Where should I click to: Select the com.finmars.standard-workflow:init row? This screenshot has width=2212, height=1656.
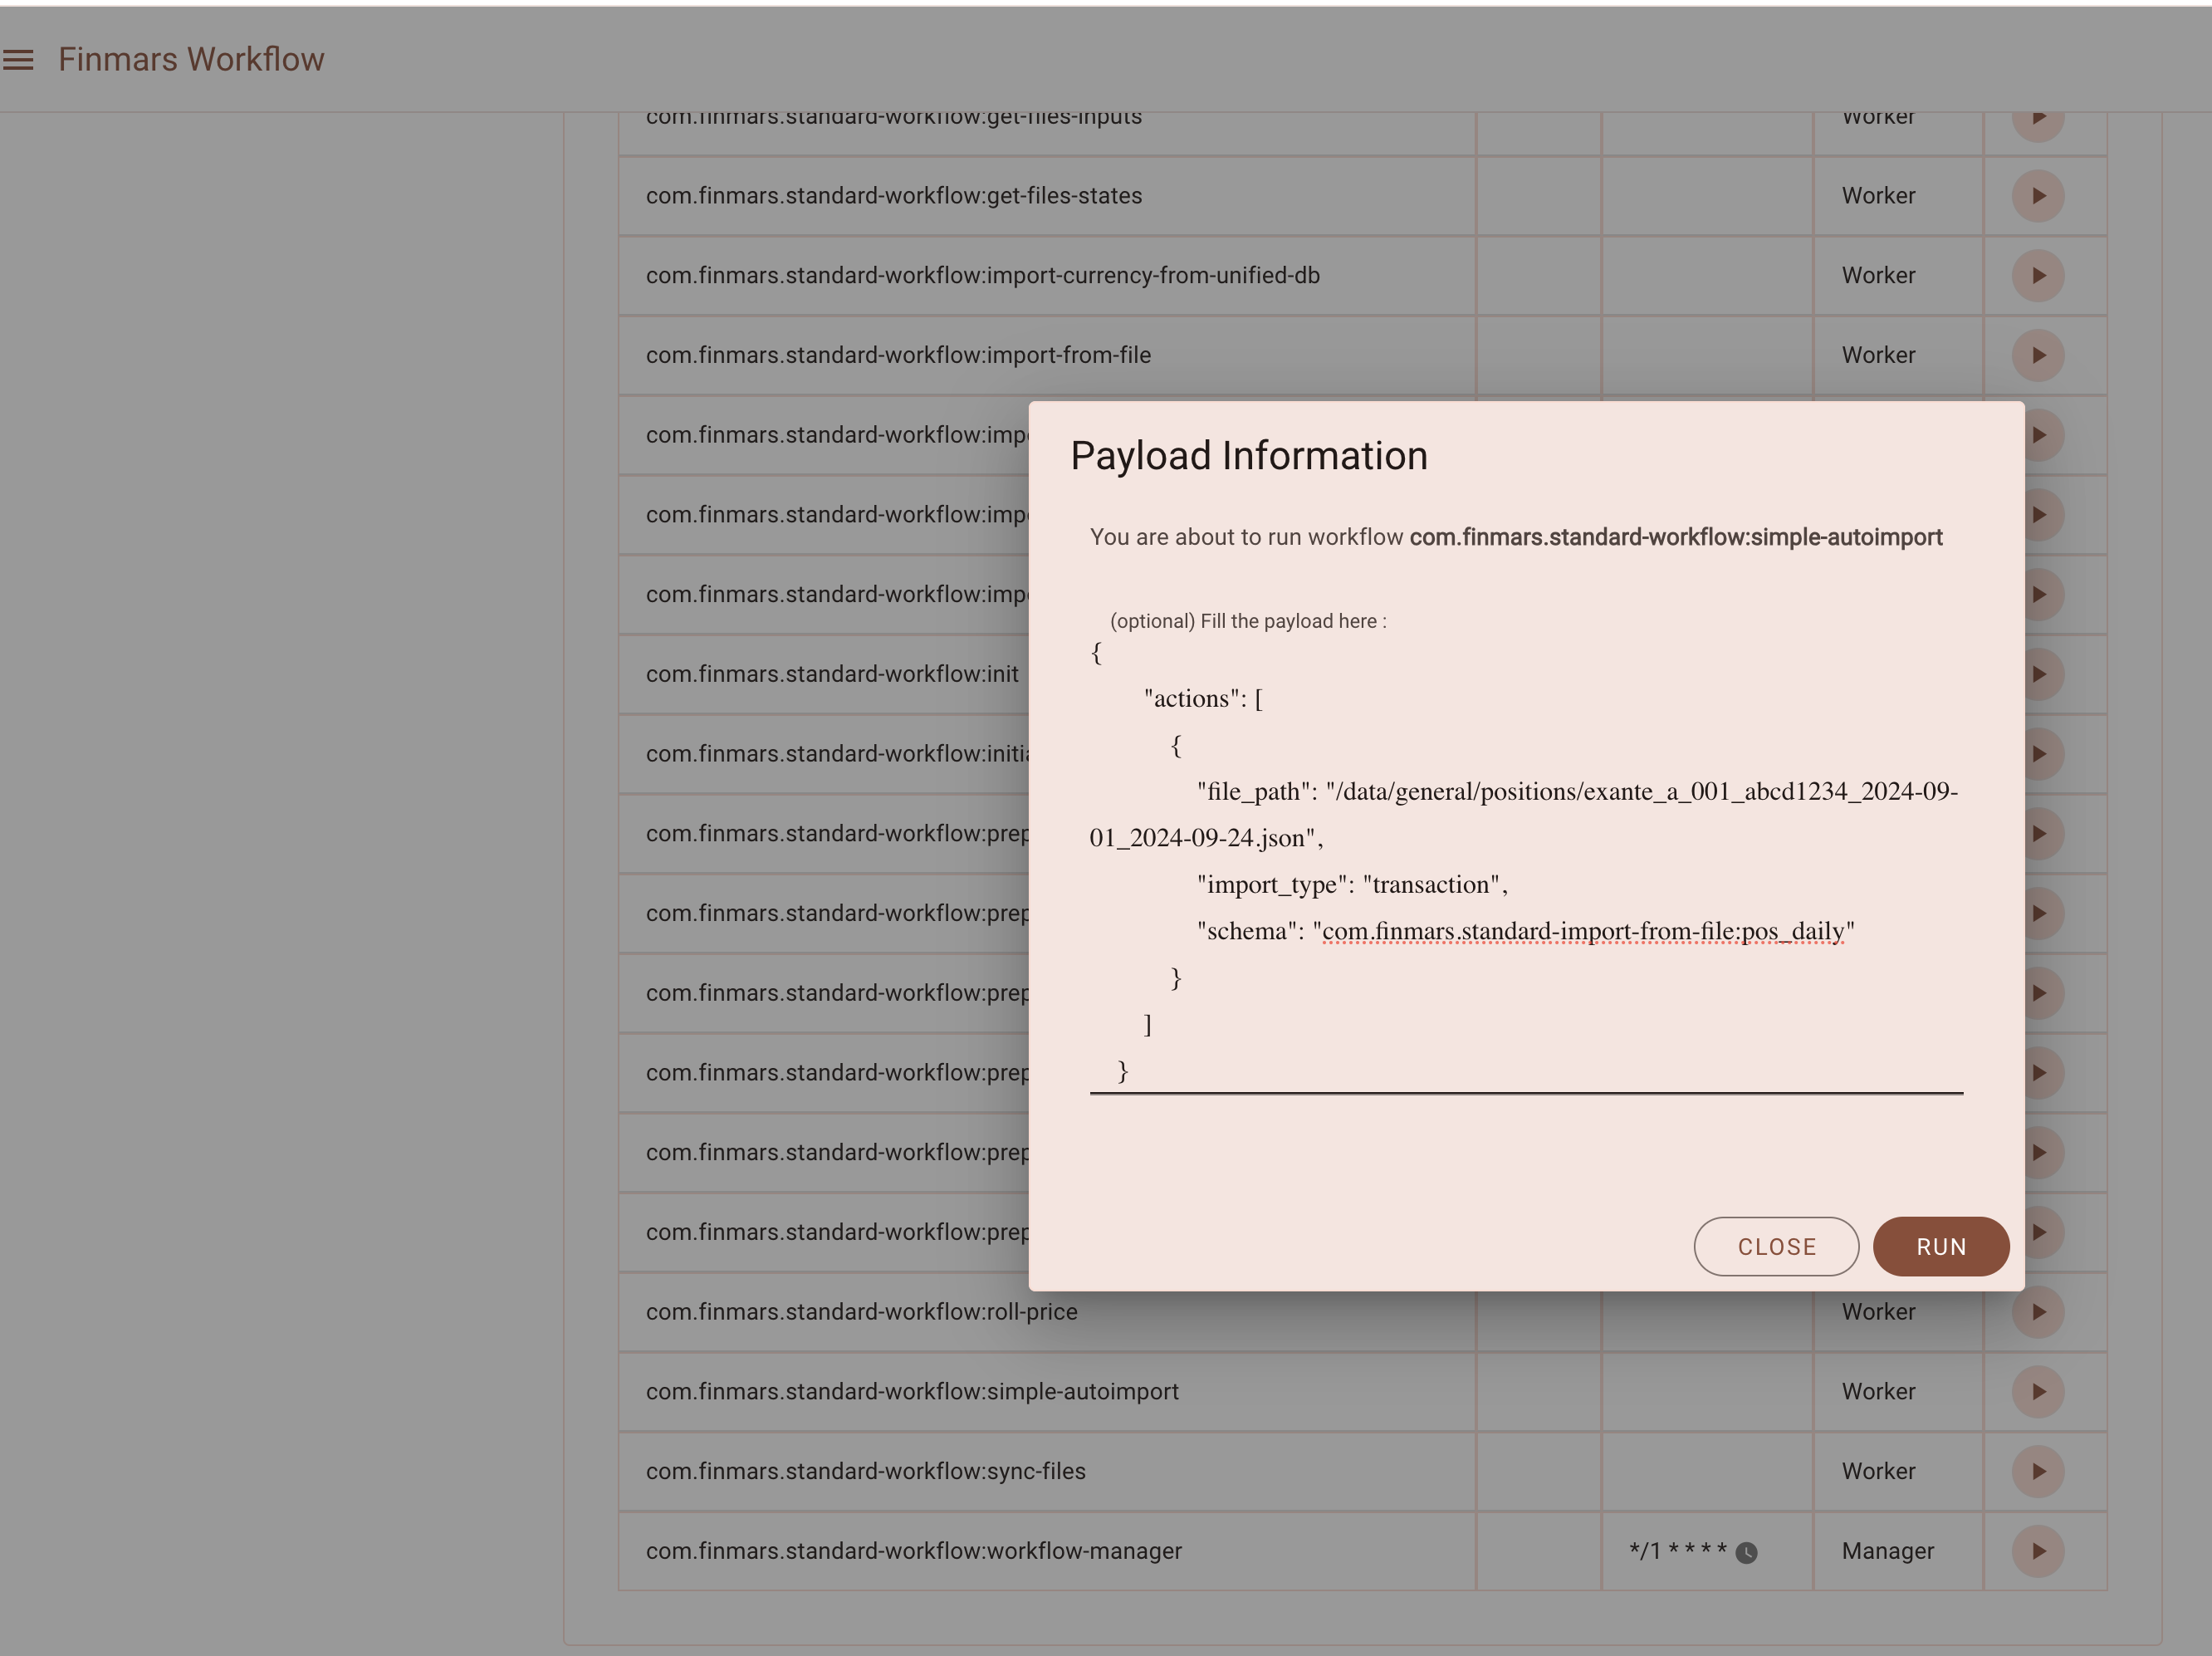[x=832, y=674]
